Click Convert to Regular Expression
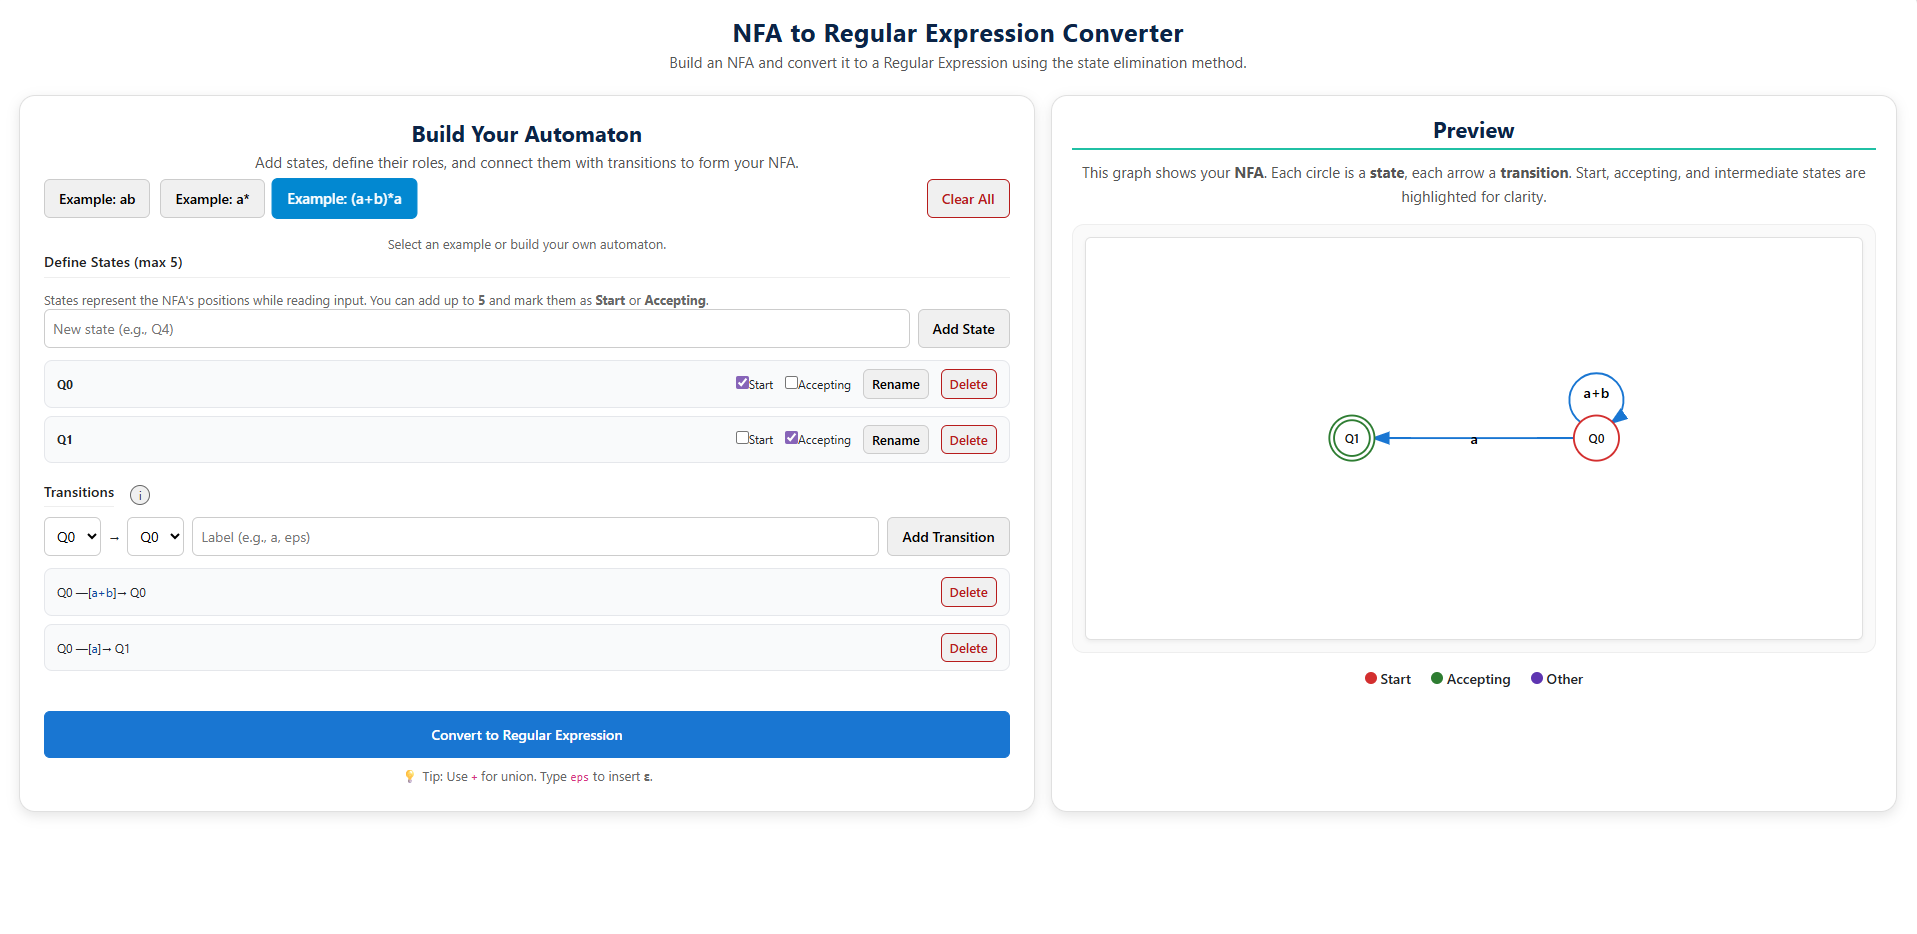 pyautogui.click(x=526, y=734)
